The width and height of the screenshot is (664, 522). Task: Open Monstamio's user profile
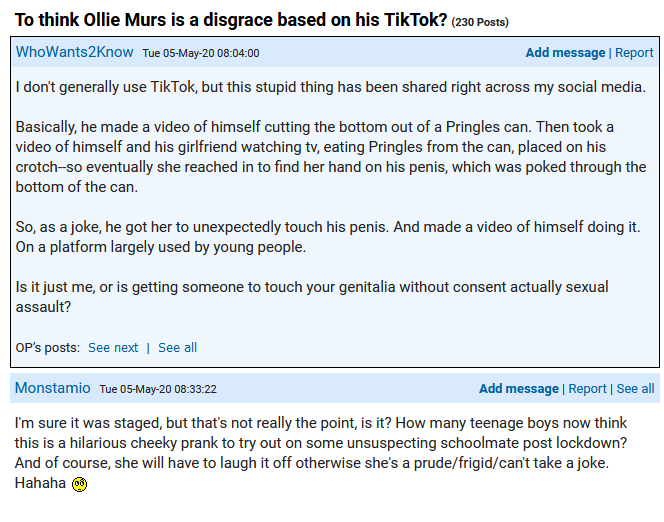pos(53,388)
